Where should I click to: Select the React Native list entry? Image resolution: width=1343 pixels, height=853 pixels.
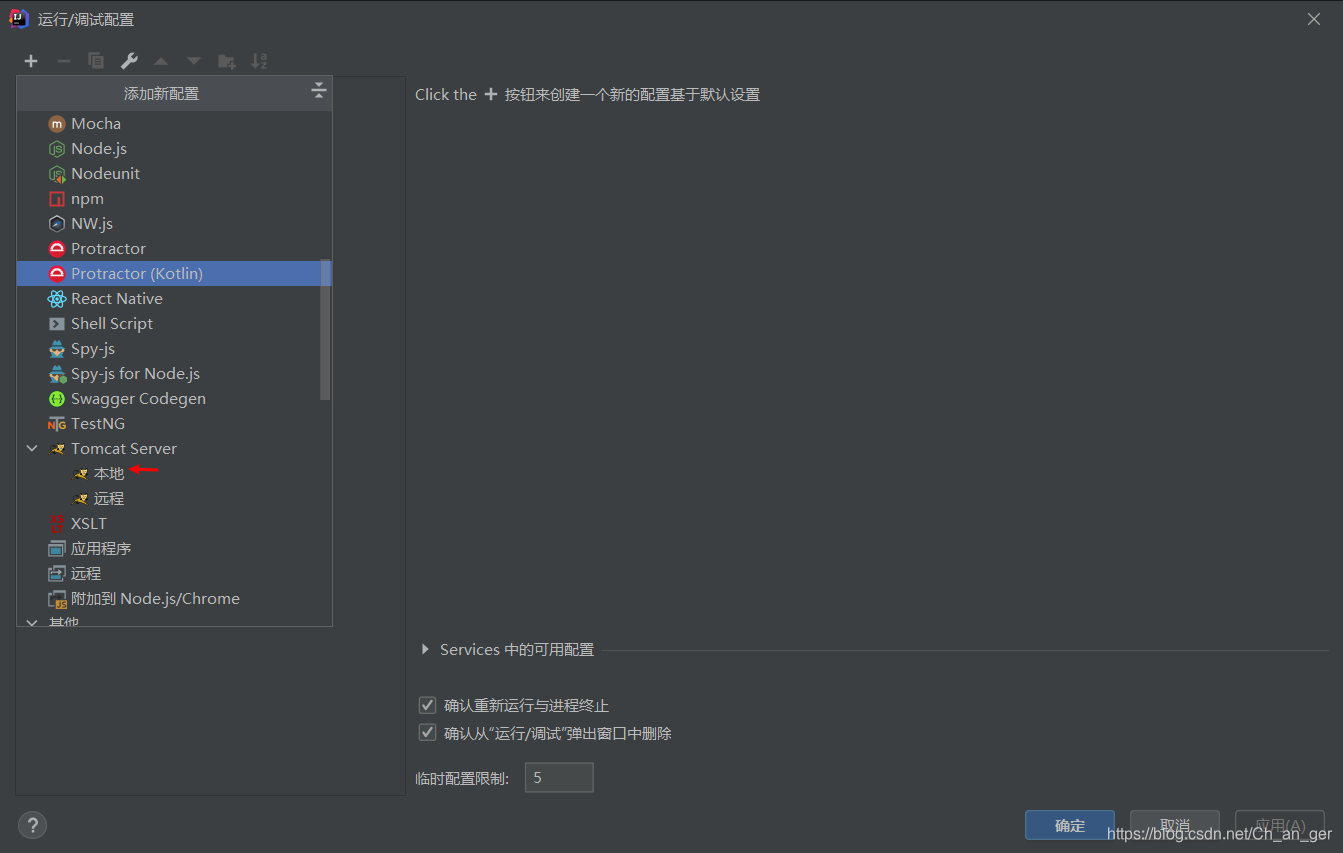coord(174,299)
